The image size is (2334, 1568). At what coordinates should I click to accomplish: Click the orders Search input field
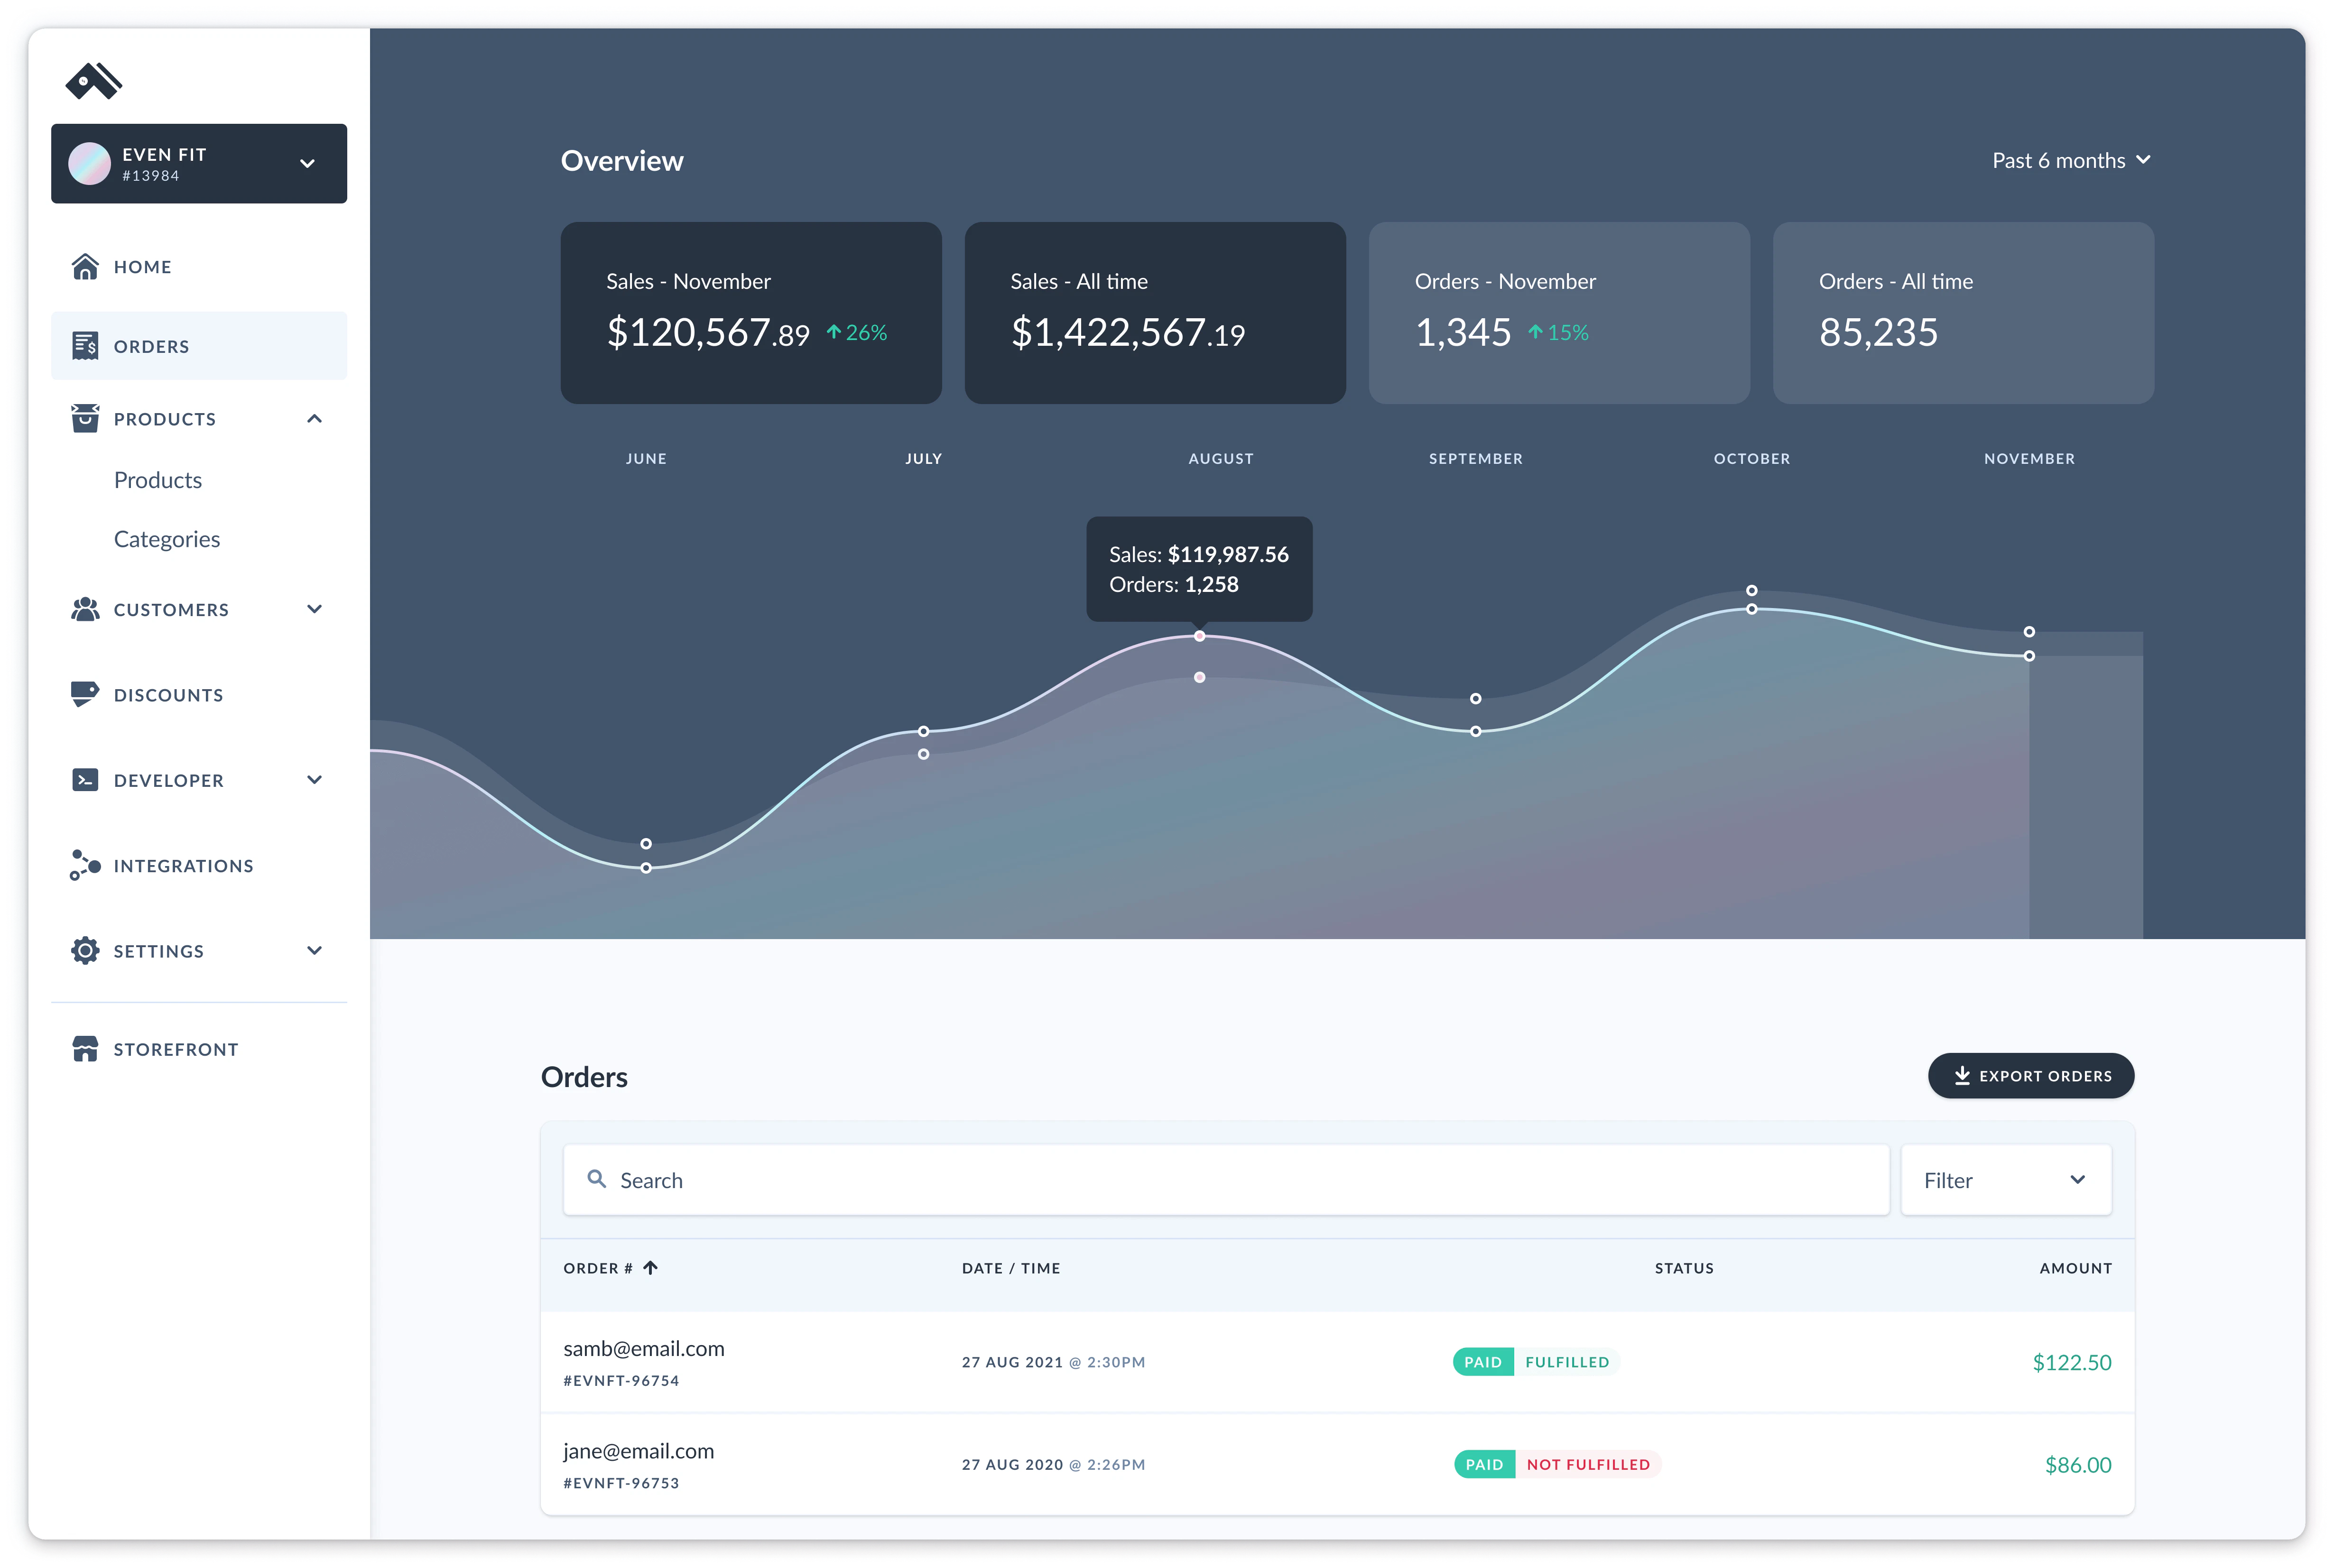coord(1226,1180)
